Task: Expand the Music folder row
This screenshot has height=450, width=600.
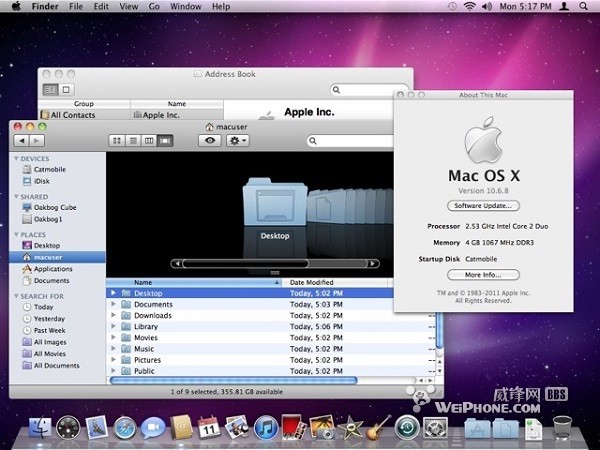Action: (x=113, y=348)
